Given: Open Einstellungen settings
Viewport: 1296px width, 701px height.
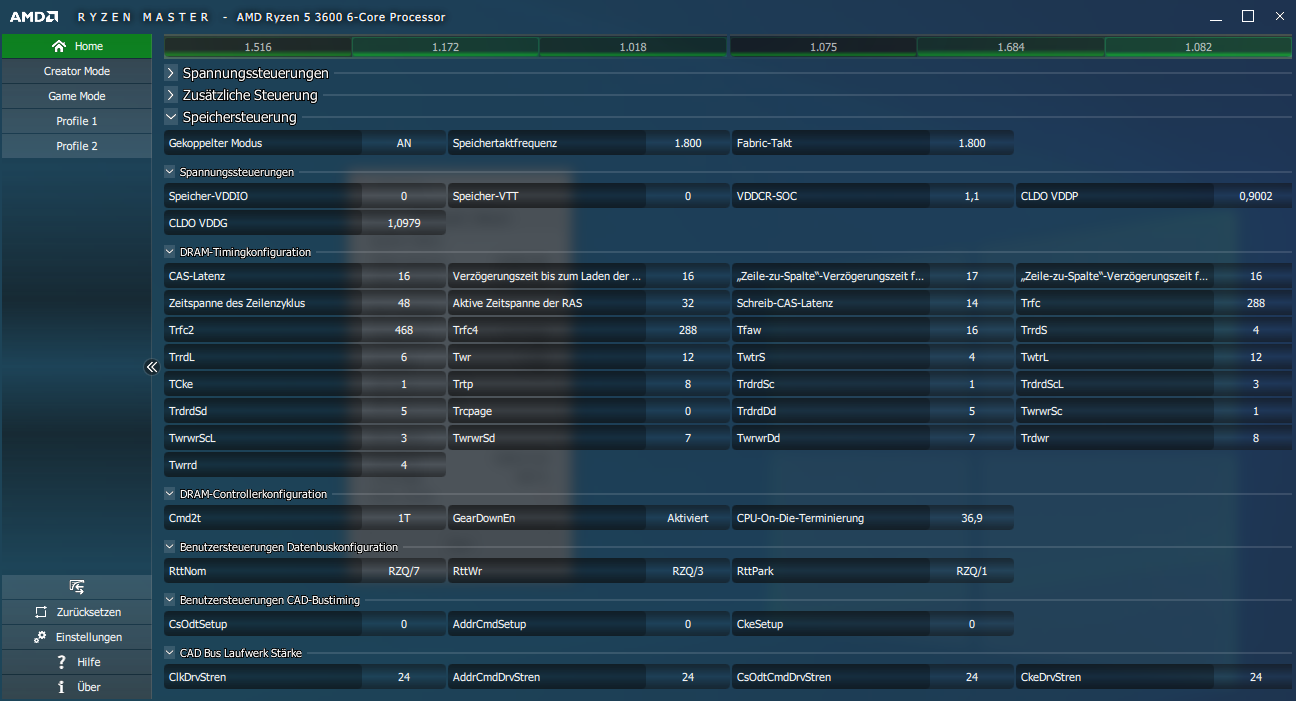Looking at the screenshot, I should coord(76,637).
